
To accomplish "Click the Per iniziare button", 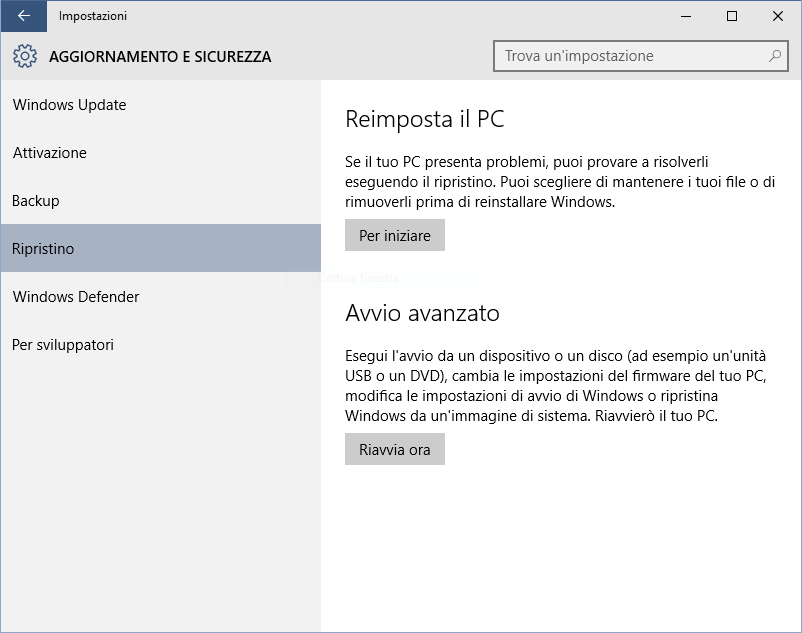I will pyautogui.click(x=394, y=235).
